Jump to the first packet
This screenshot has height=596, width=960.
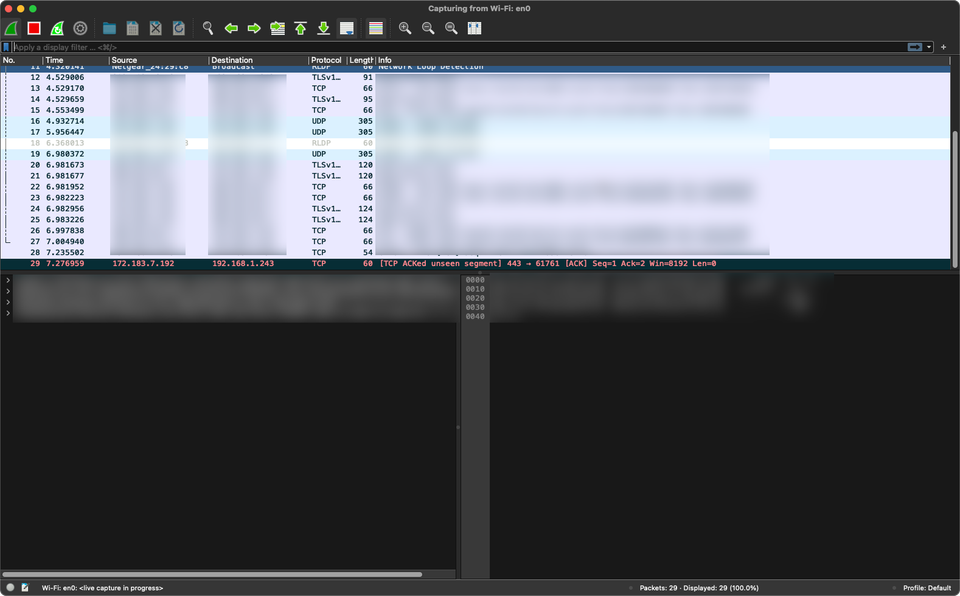[301, 28]
